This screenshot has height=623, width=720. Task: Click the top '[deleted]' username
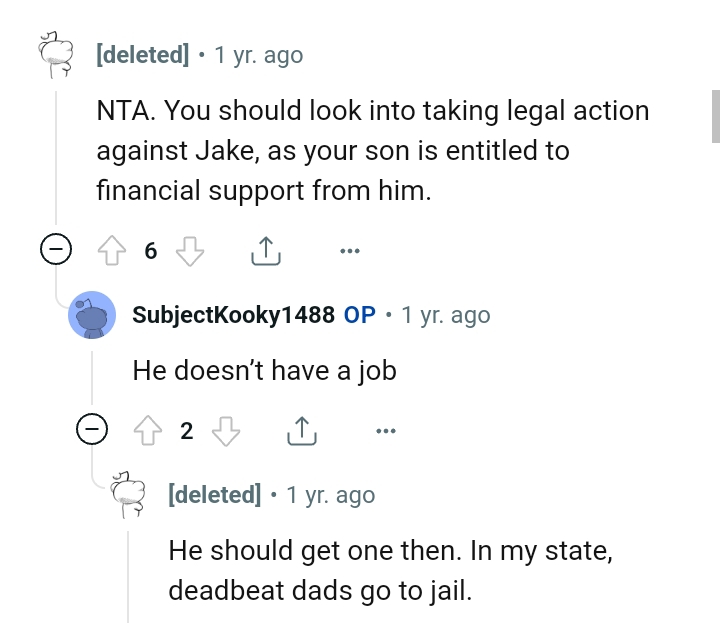(142, 55)
